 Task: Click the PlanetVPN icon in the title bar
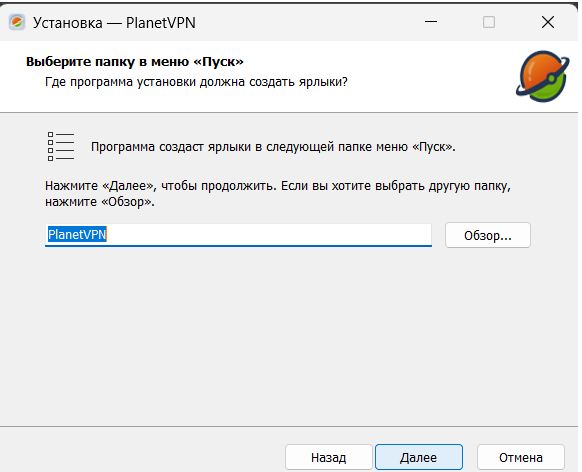pos(17,23)
